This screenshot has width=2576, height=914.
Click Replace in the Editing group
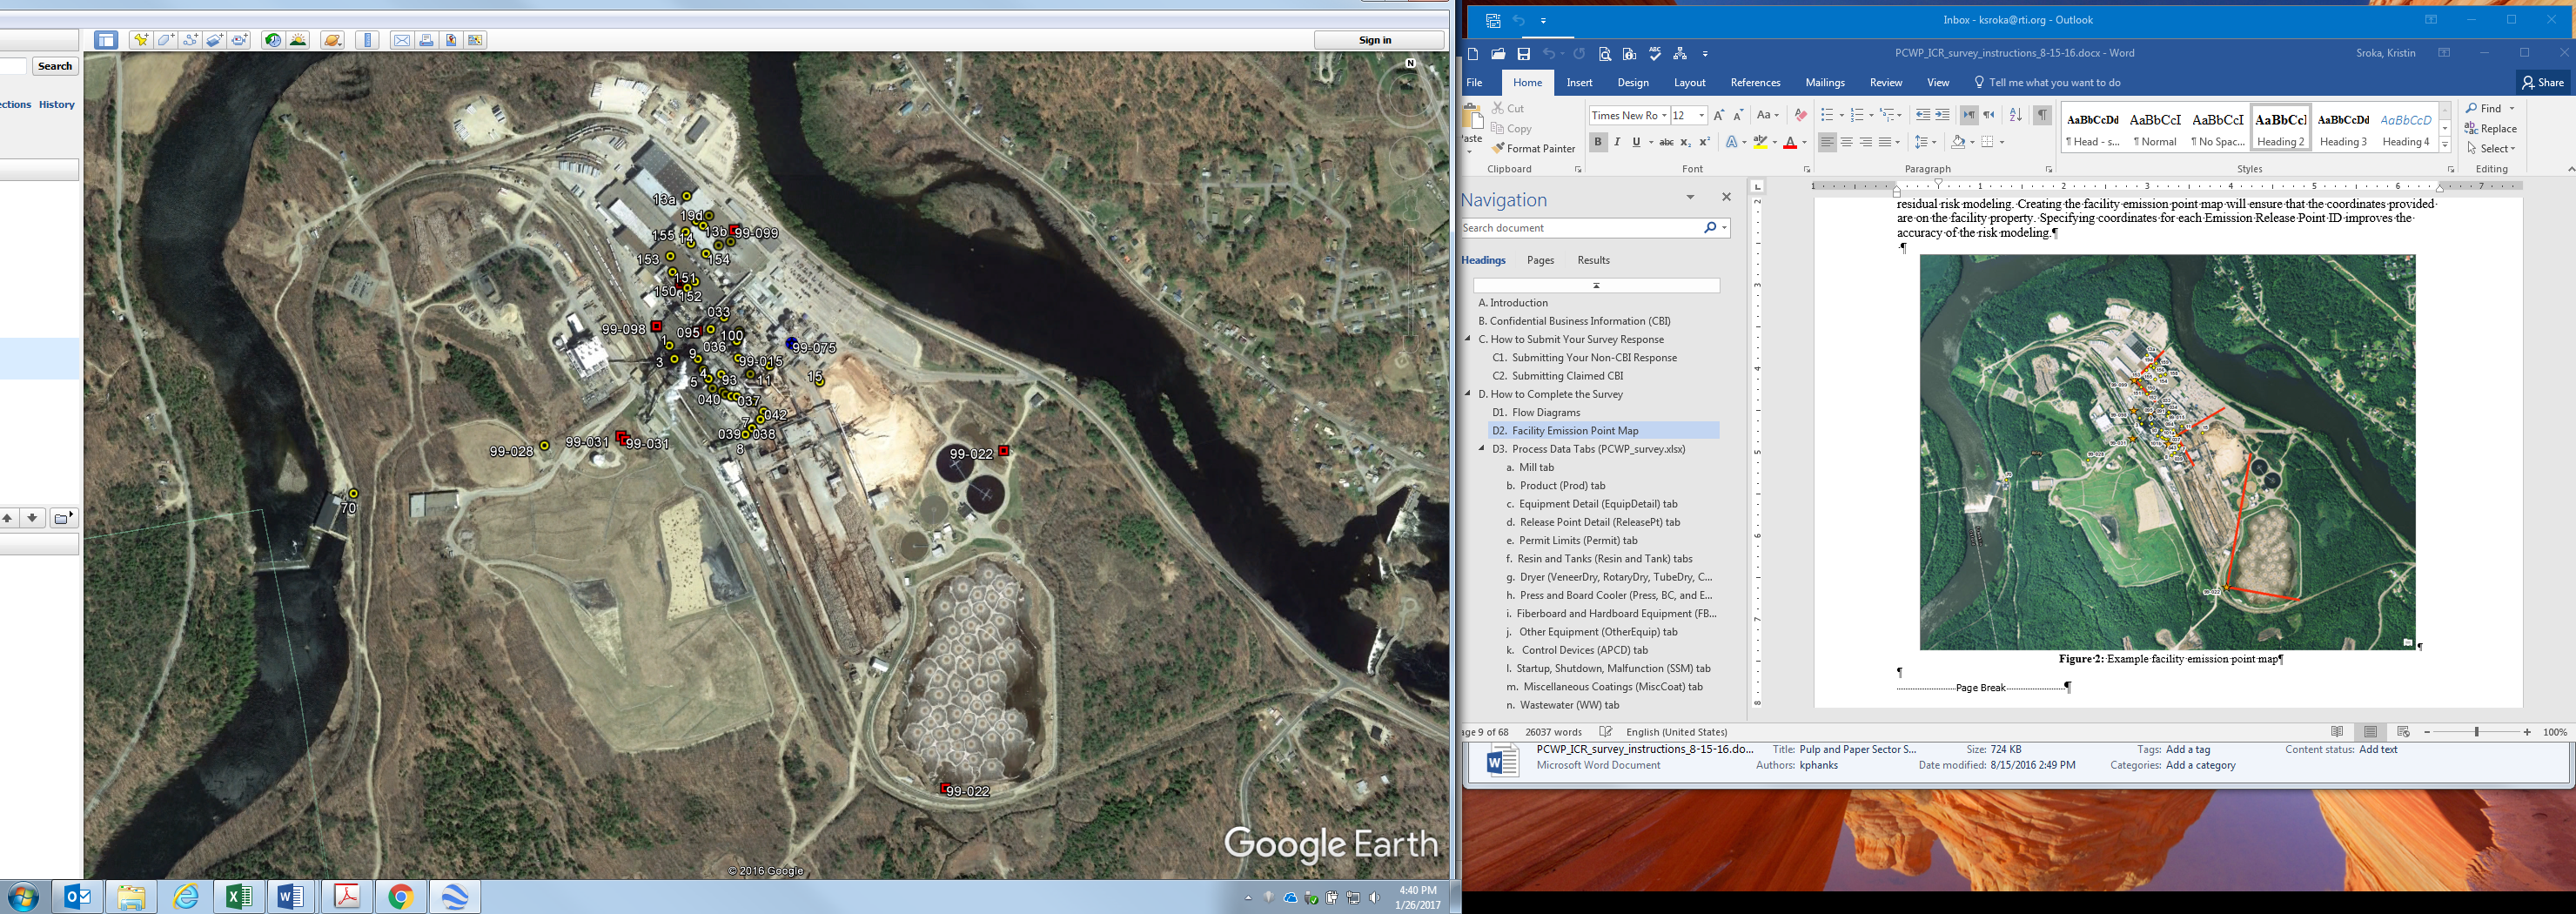tap(2490, 129)
